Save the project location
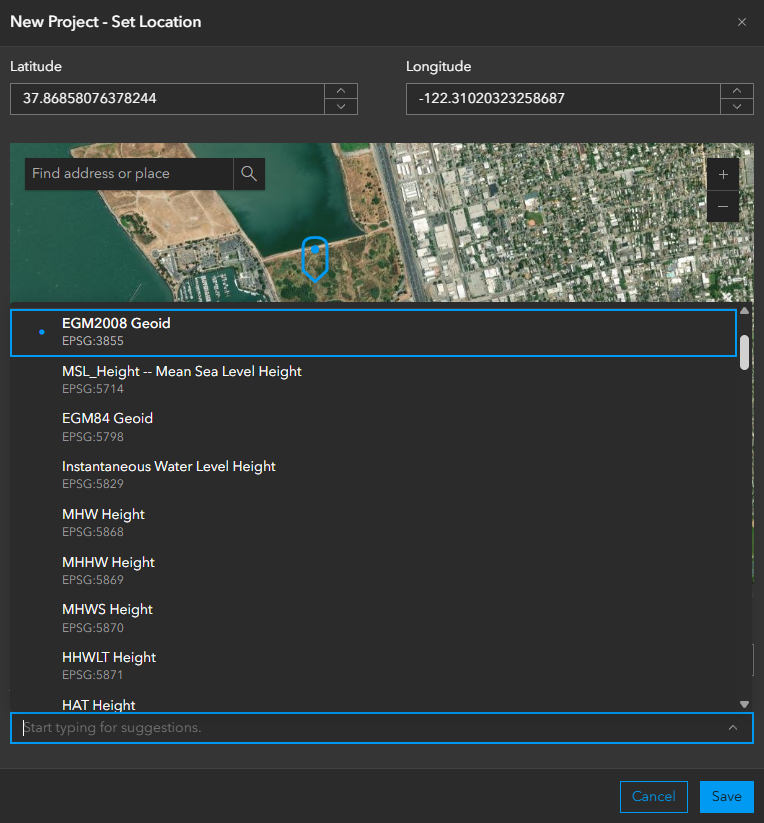This screenshot has width=764, height=823. click(x=726, y=797)
